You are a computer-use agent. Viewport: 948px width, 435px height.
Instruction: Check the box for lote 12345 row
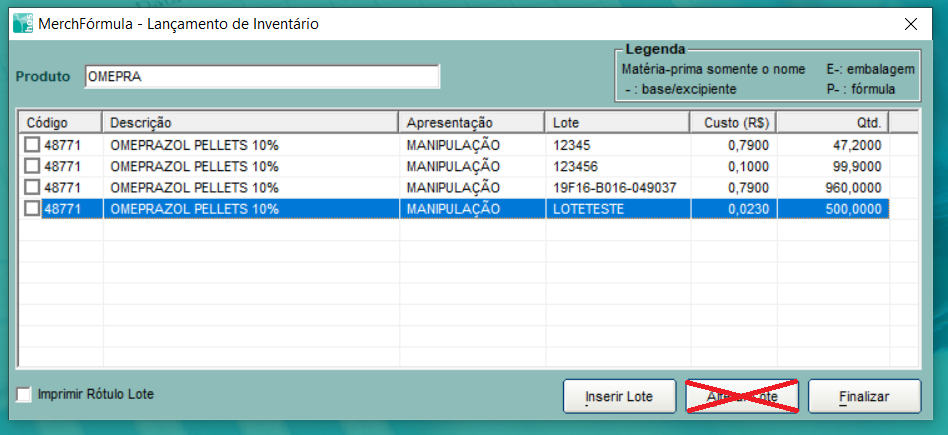click(33, 145)
